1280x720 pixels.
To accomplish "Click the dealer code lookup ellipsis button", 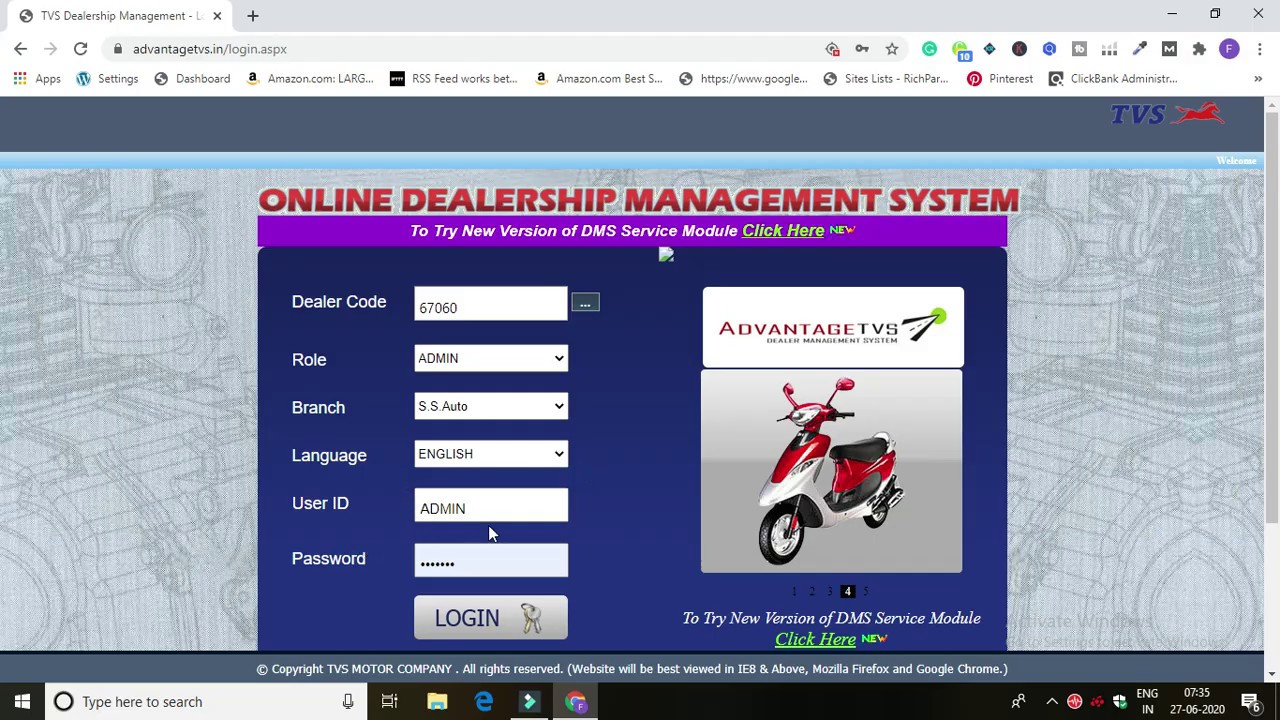I will click(x=585, y=303).
